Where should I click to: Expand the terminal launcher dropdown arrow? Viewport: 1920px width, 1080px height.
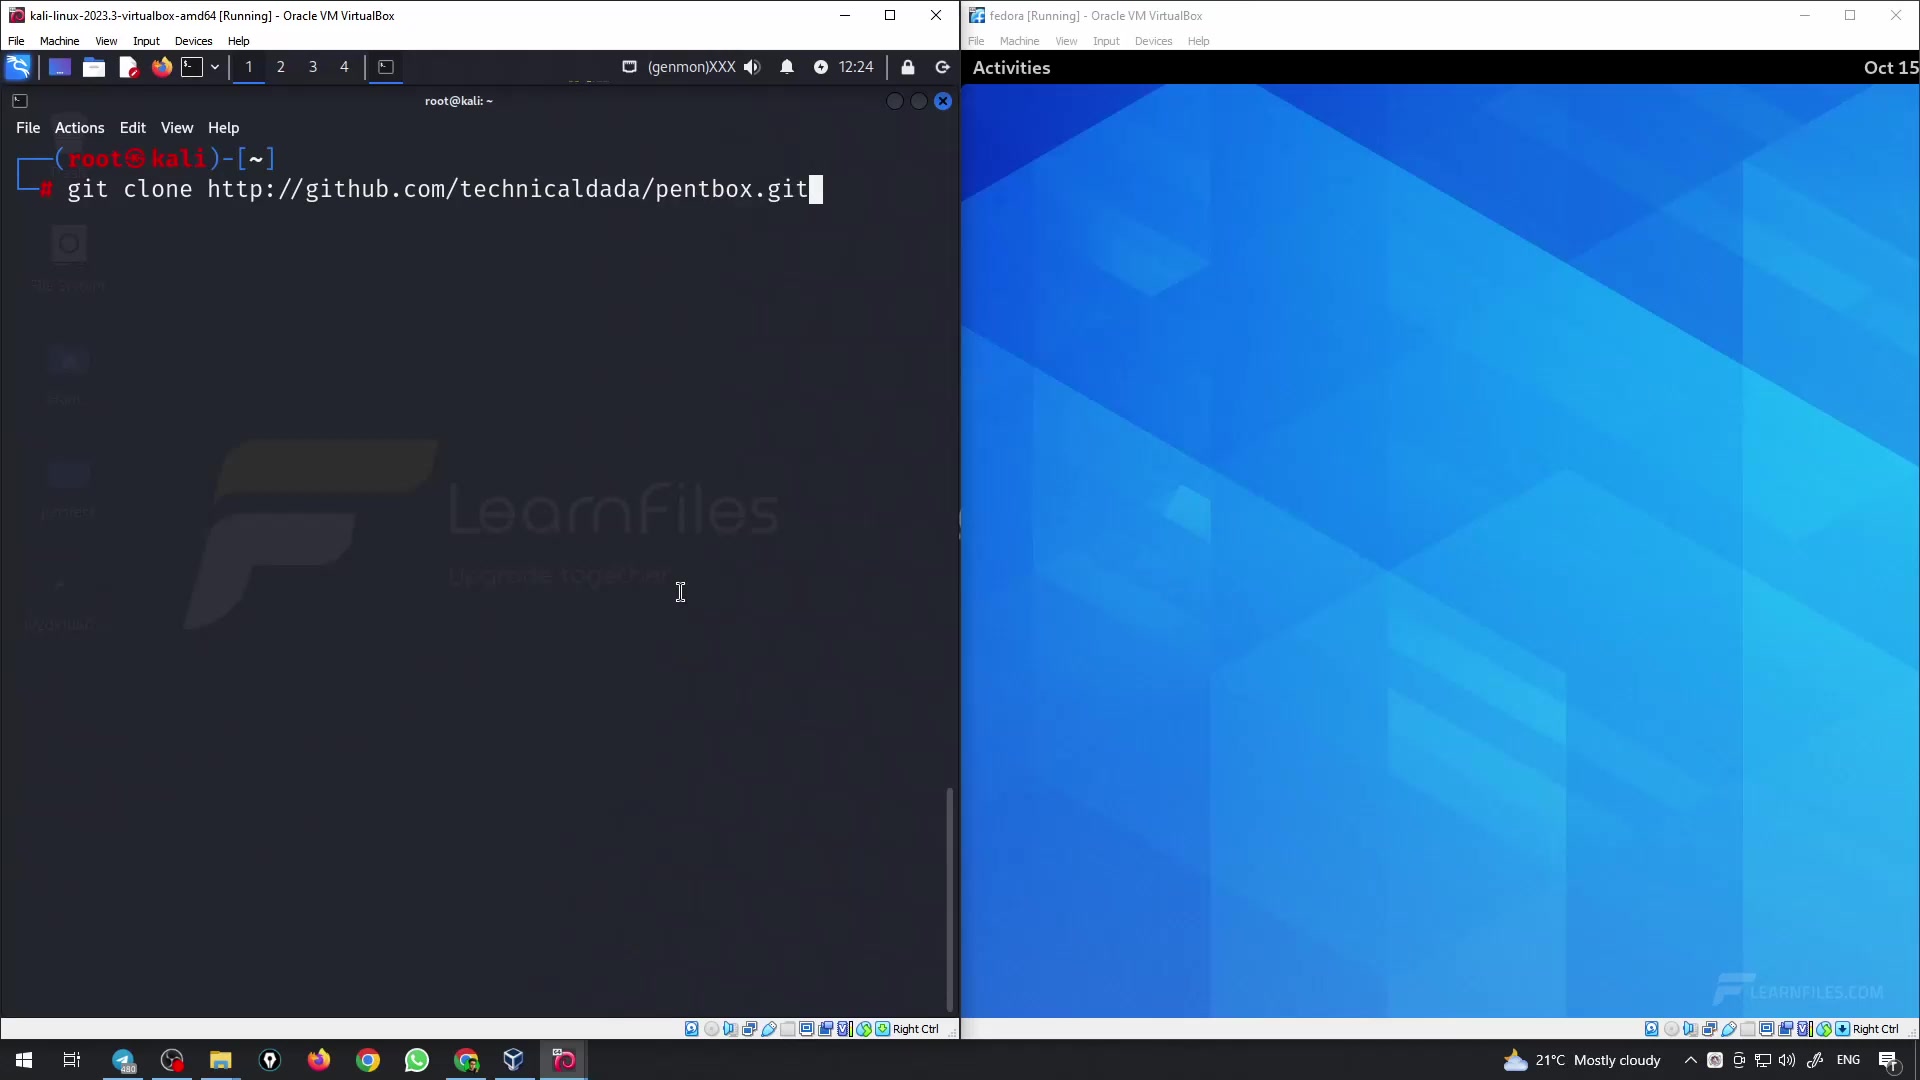coord(215,67)
